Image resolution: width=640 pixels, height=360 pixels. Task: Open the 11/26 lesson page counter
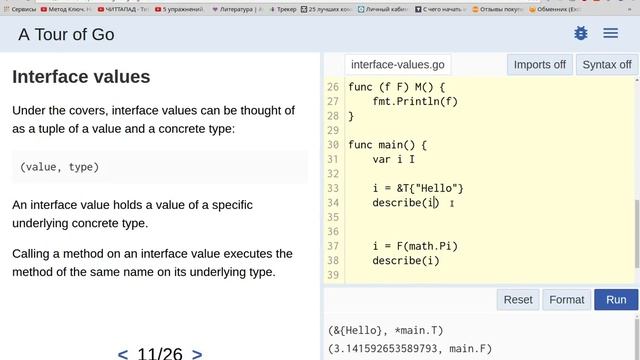[x=160, y=353]
